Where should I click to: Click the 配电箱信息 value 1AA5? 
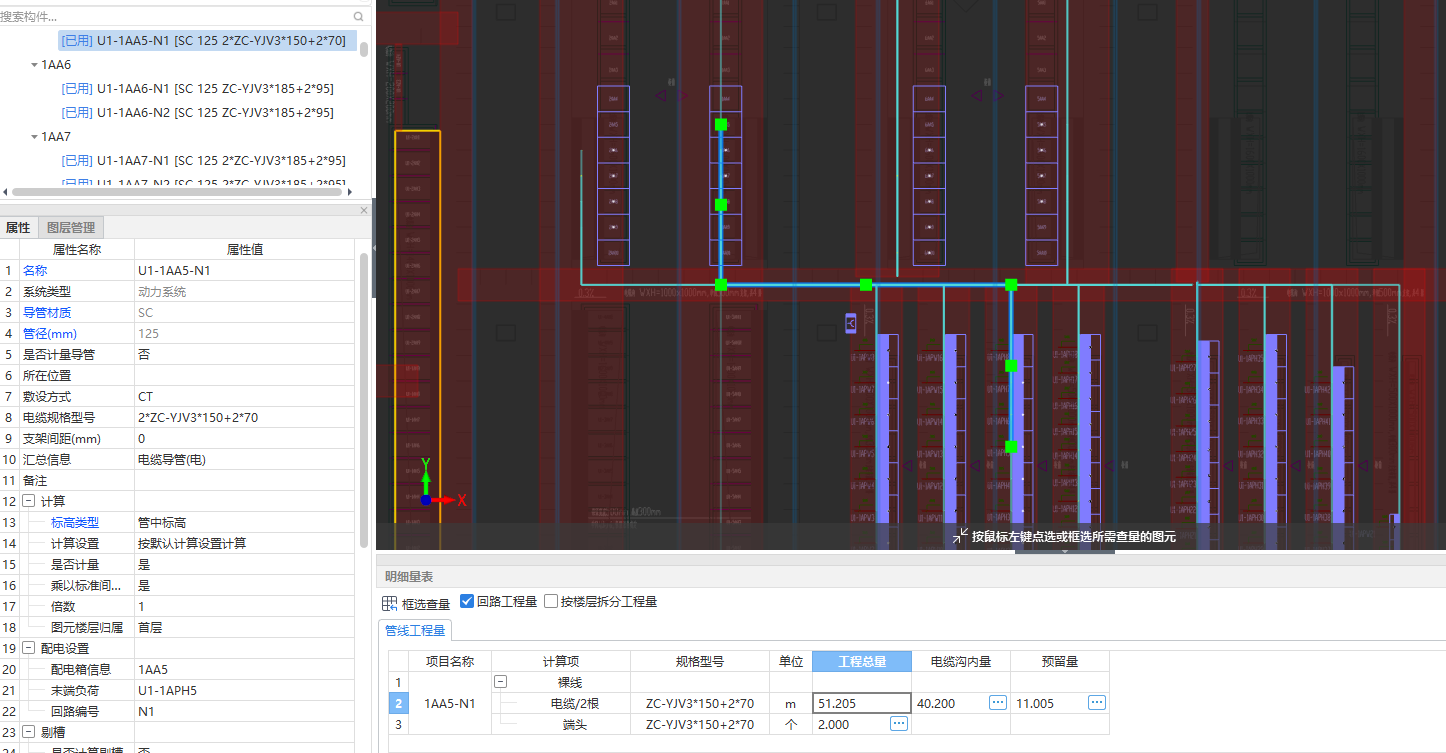pyautogui.click(x=244, y=669)
